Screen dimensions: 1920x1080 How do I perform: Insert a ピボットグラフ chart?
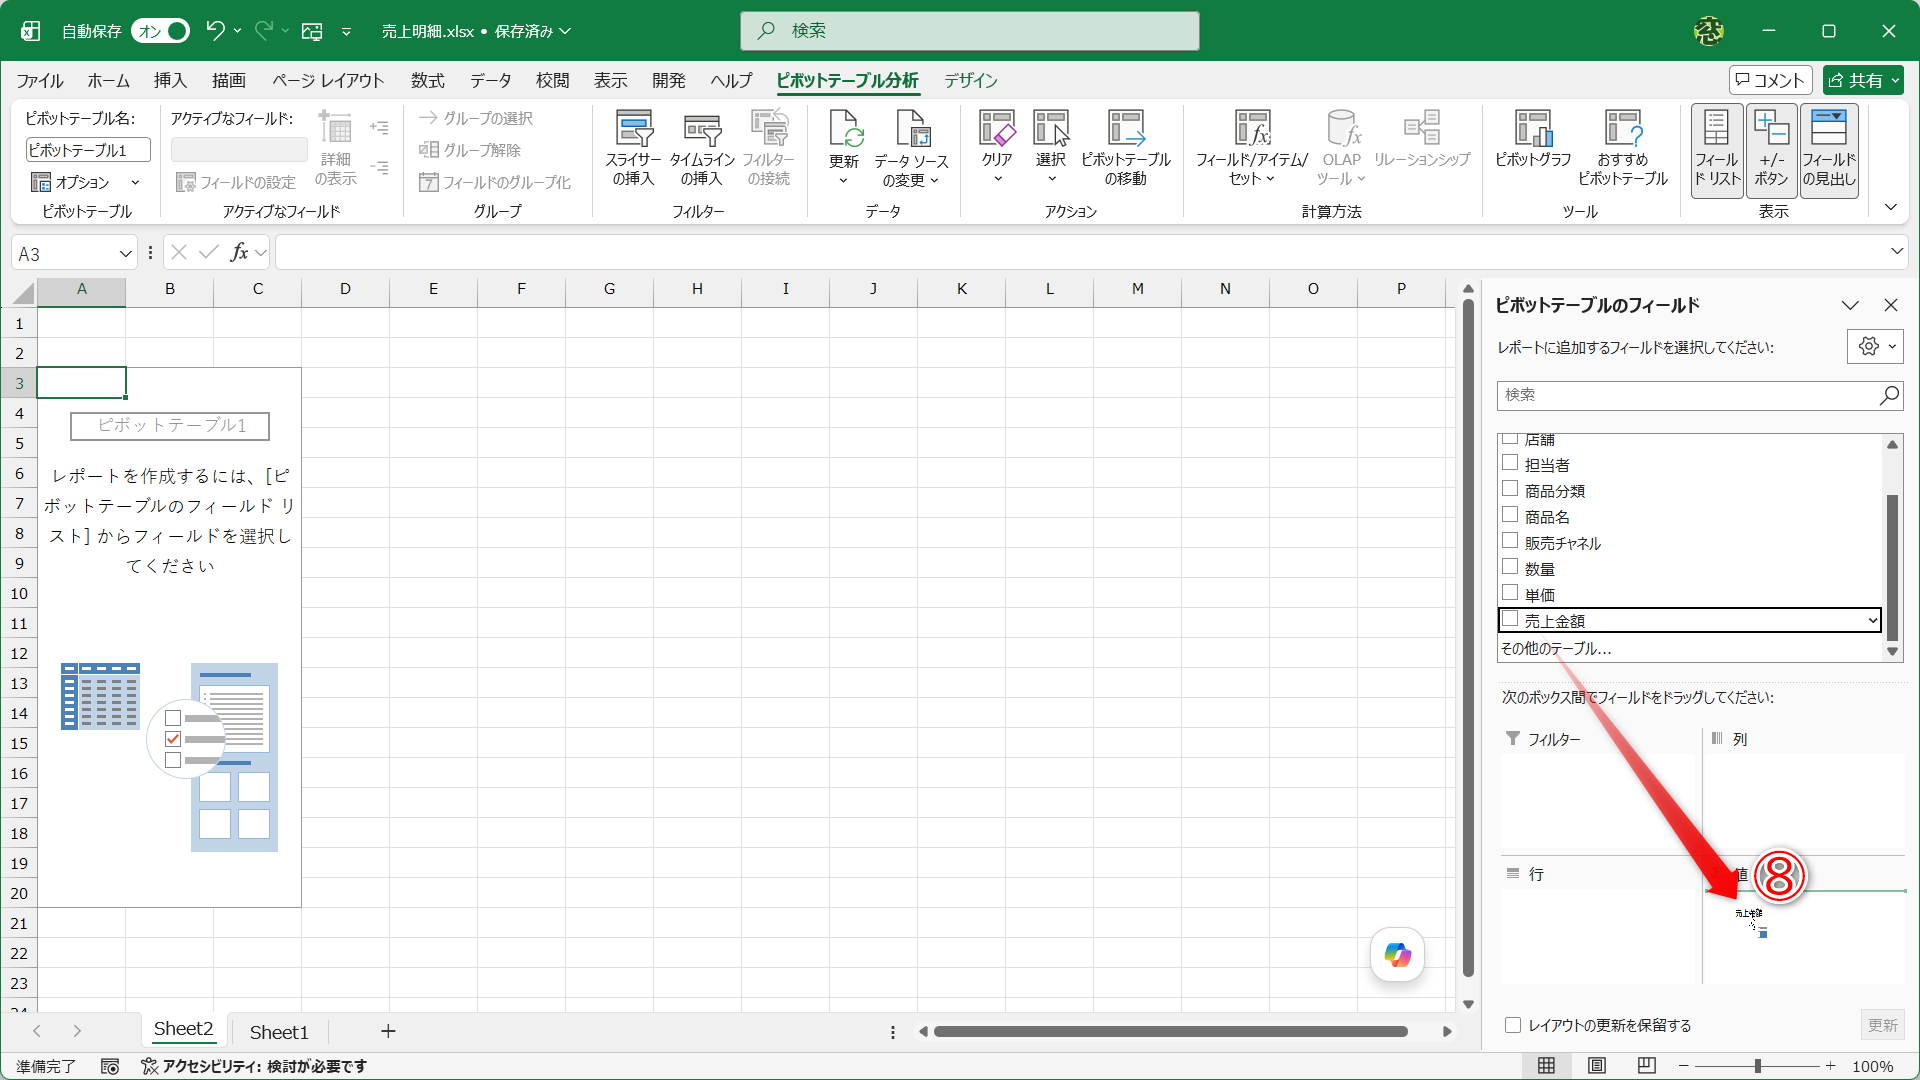[1533, 140]
